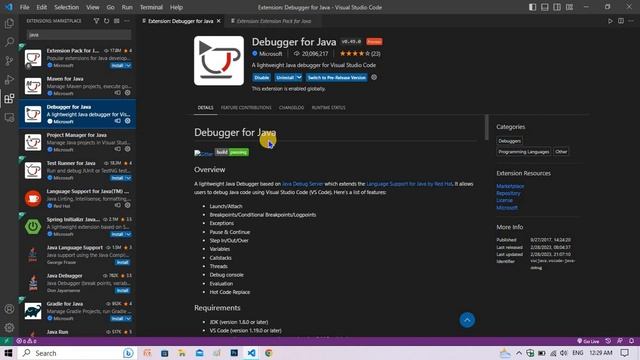Image resolution: width=640 pixels, height=360 pixels.
Task: Click manage gear on Debugger for Java row
Action: [128, 121]
